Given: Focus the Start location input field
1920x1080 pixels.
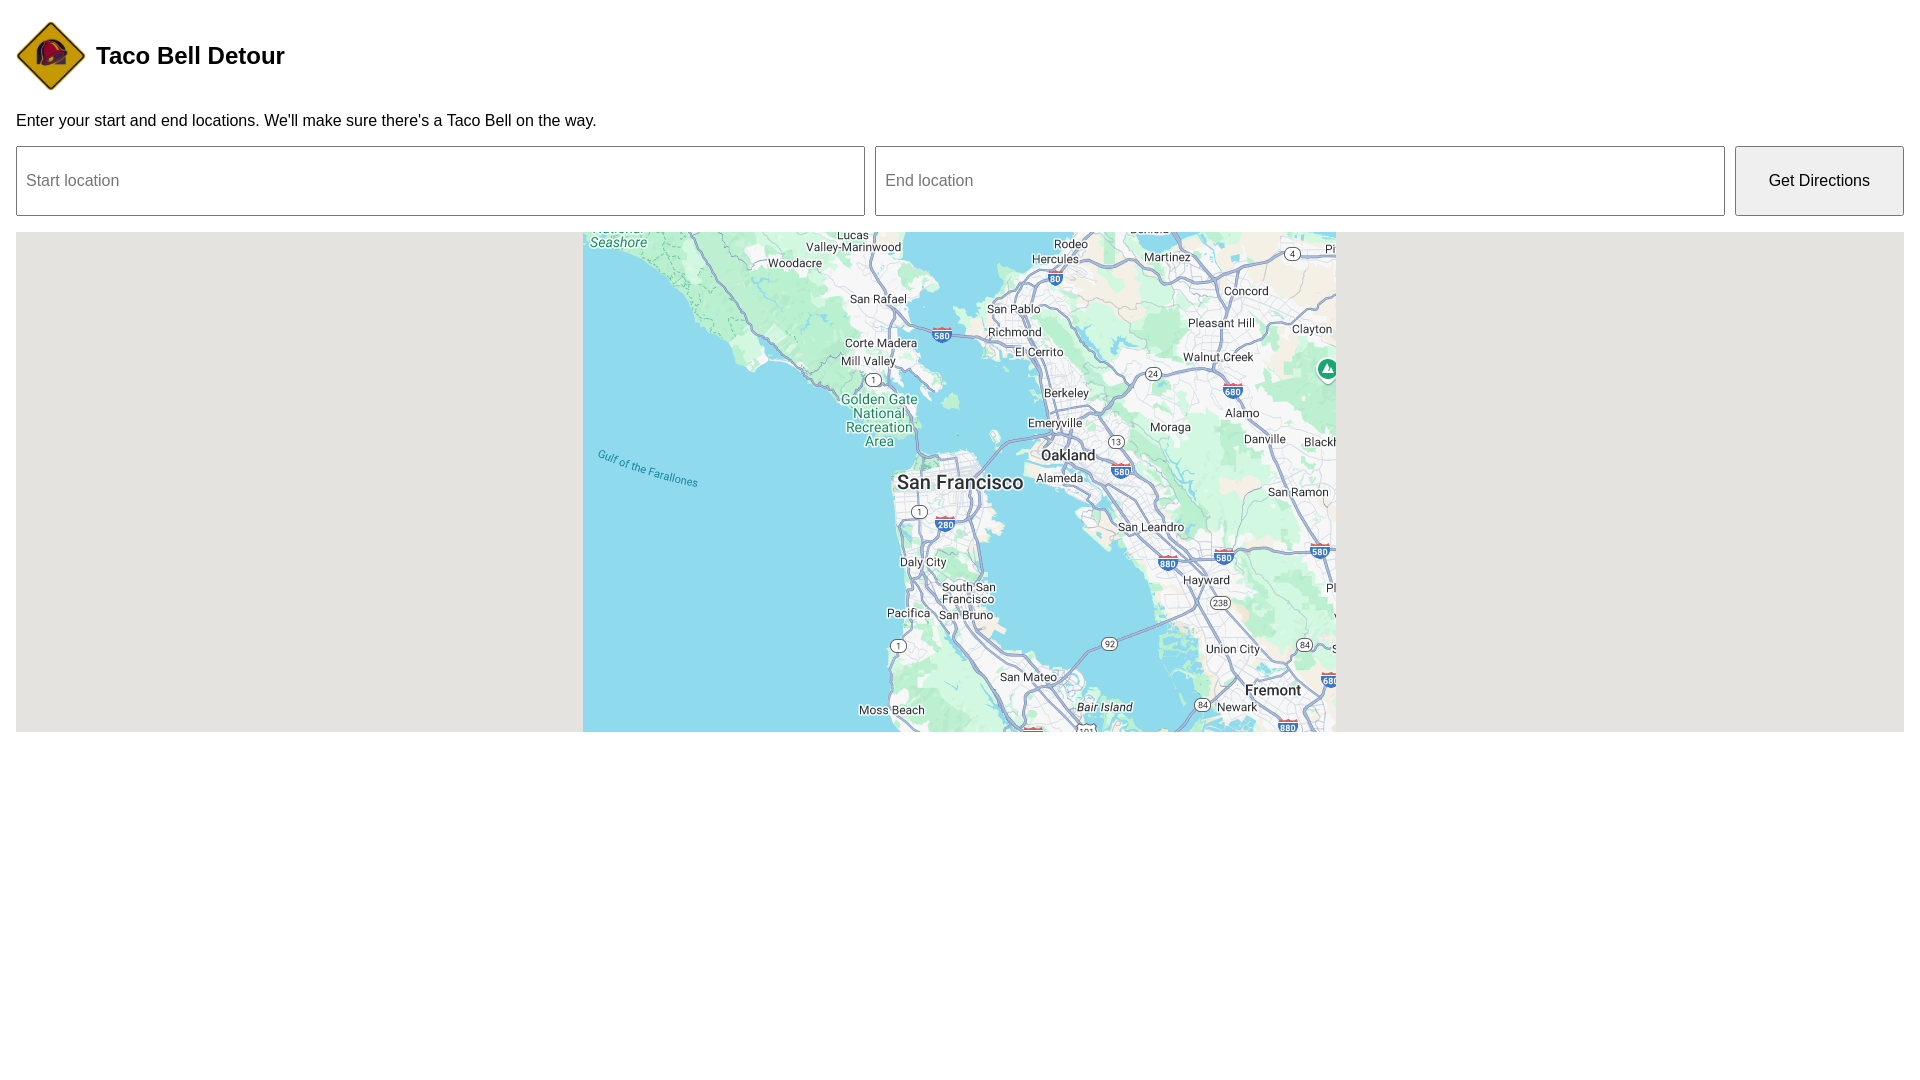Looking at the screenshot, I should 440,181.
